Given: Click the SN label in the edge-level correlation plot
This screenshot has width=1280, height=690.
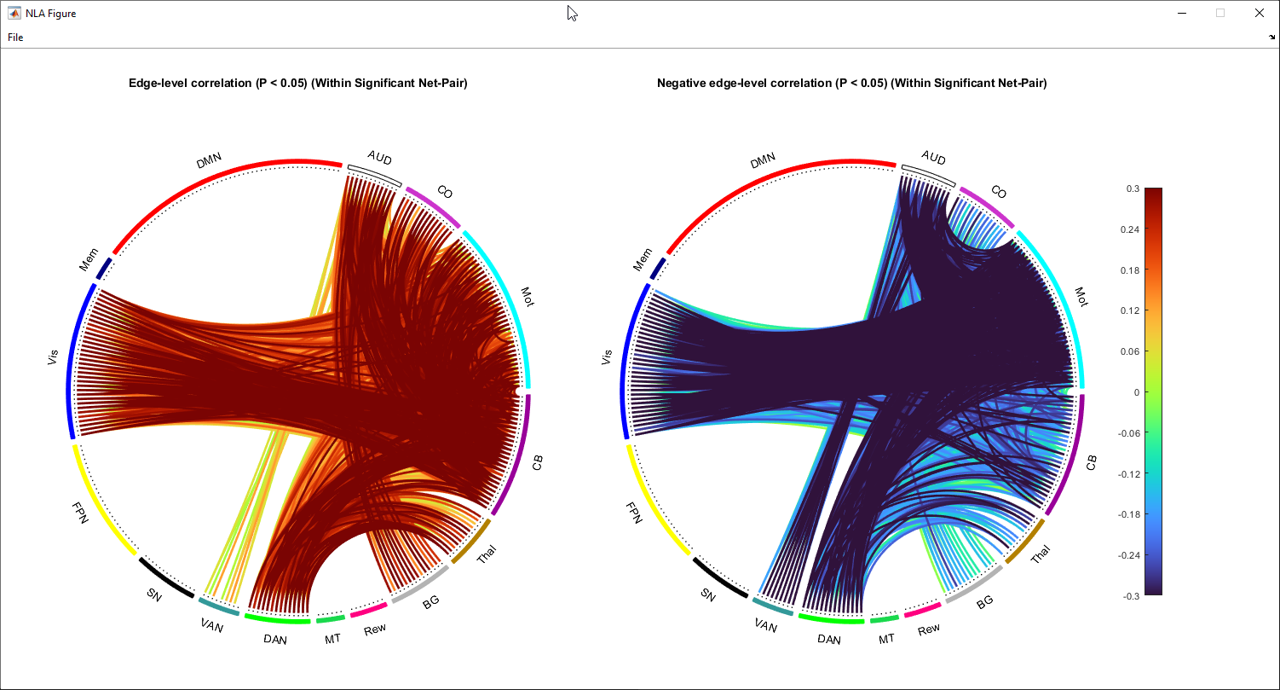Looking at the screenshot, I should (x=153, y=595).
